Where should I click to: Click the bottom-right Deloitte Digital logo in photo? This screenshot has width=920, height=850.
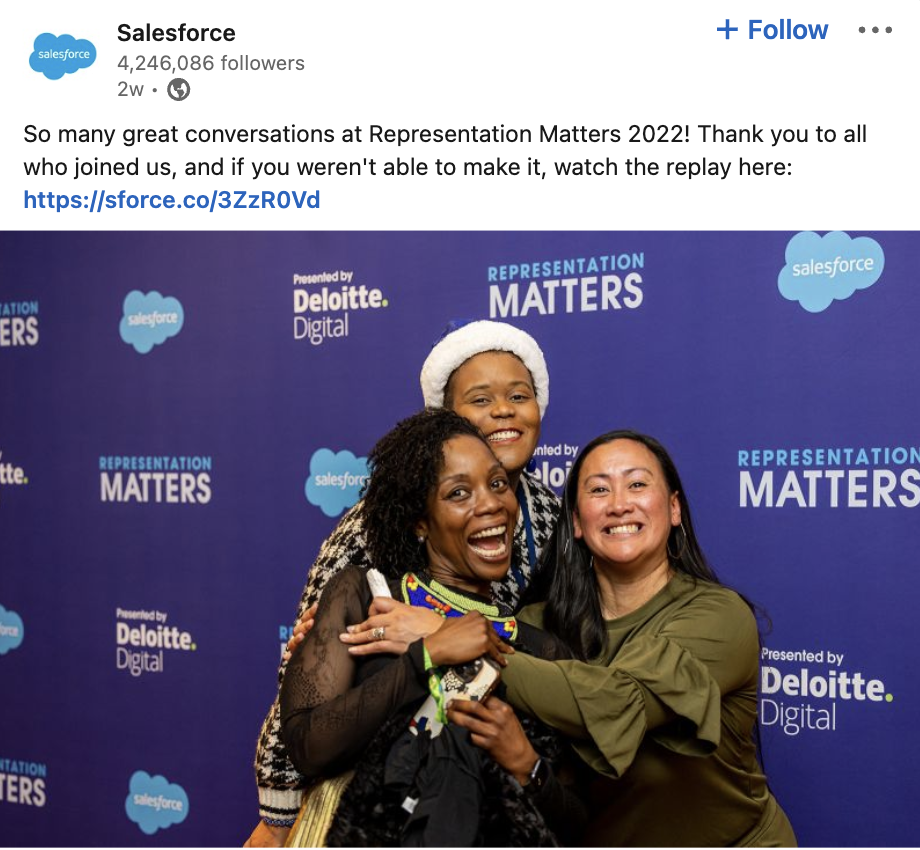point(826,690)
